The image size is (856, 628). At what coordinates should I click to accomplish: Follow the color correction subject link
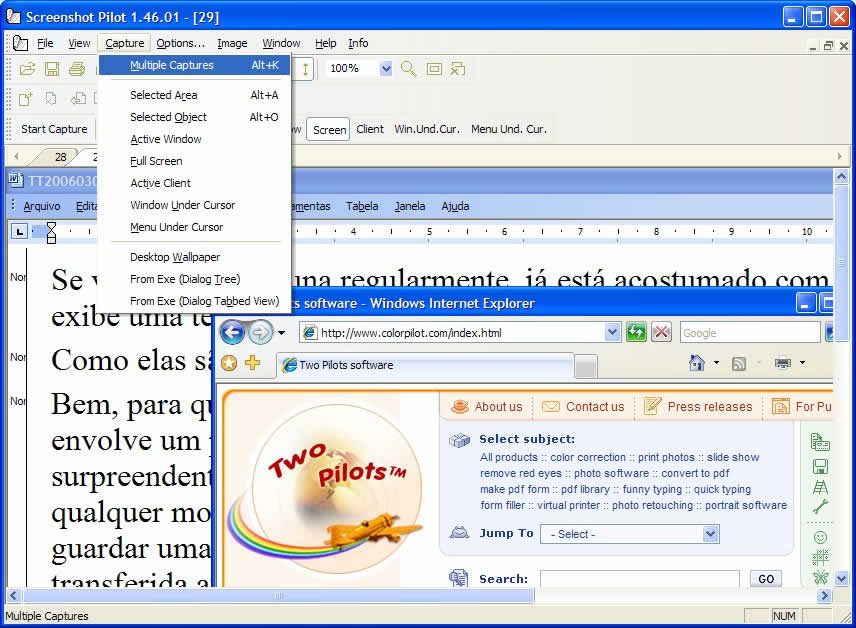587,457
